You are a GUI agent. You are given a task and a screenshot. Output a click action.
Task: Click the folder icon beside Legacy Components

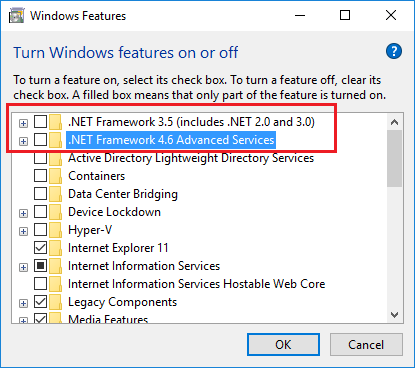coord(55,302)
